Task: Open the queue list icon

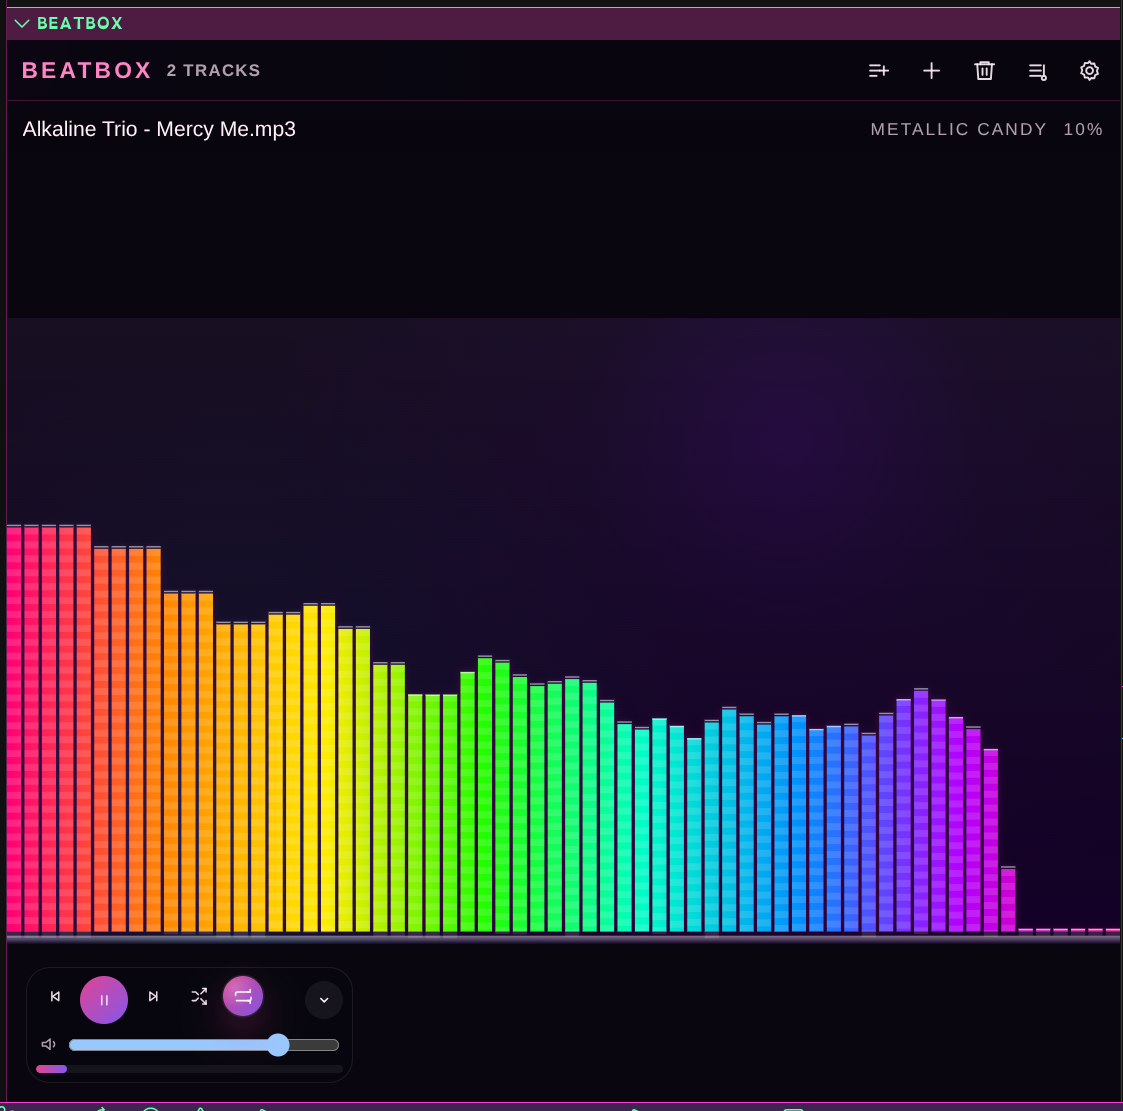Action: tap(1037, 70)
